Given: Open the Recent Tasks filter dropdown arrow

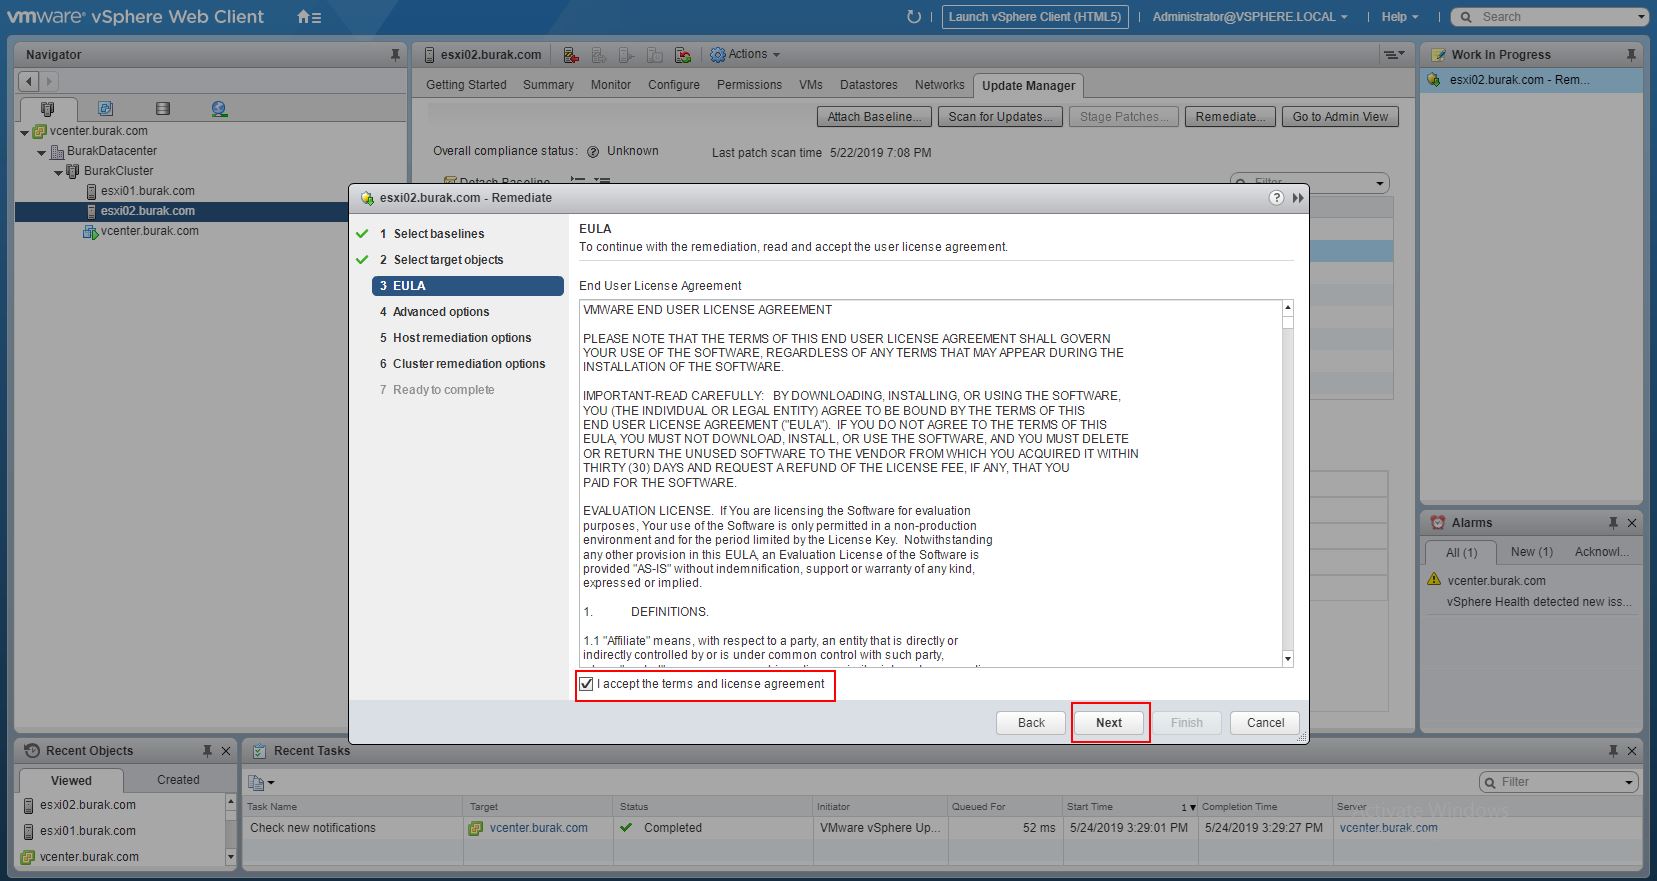Looking at the screenshot, I should point(1629,782).
